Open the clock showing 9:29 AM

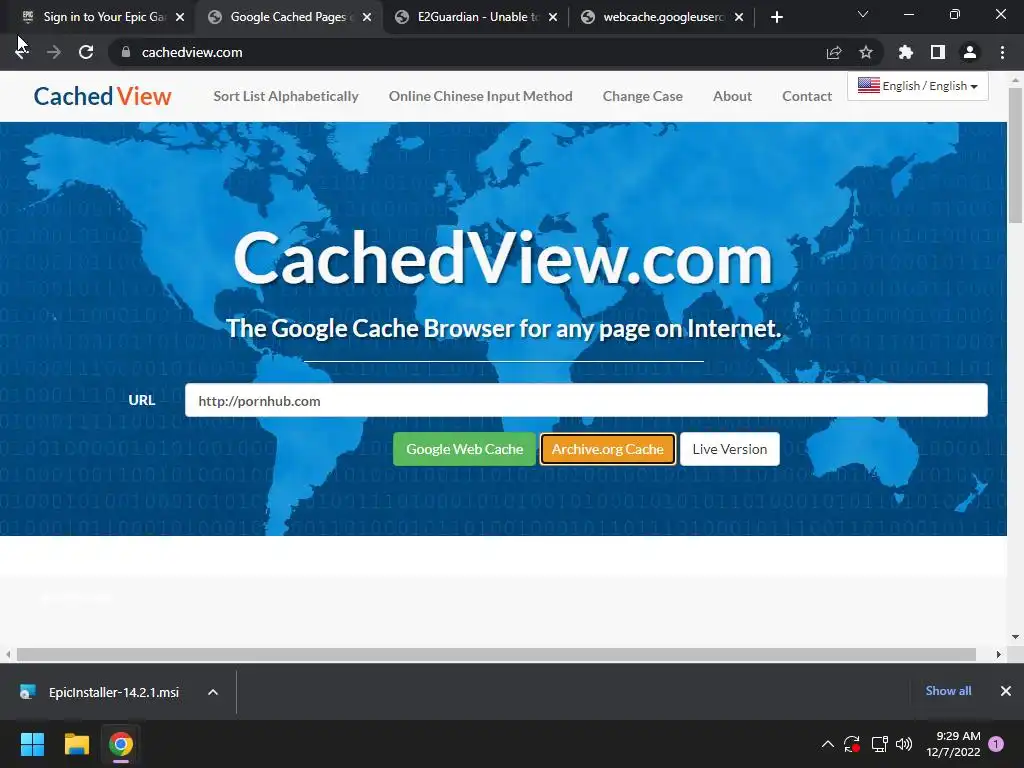pos(953,744)
